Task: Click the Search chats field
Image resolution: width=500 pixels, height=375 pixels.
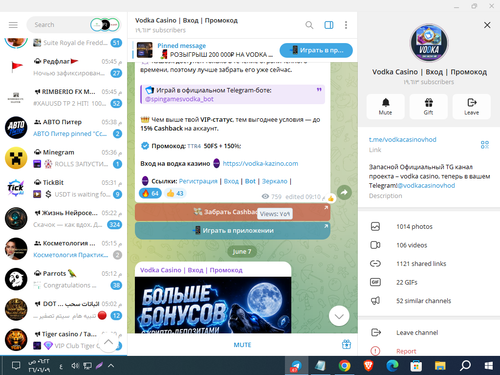Action: point(58,25)
